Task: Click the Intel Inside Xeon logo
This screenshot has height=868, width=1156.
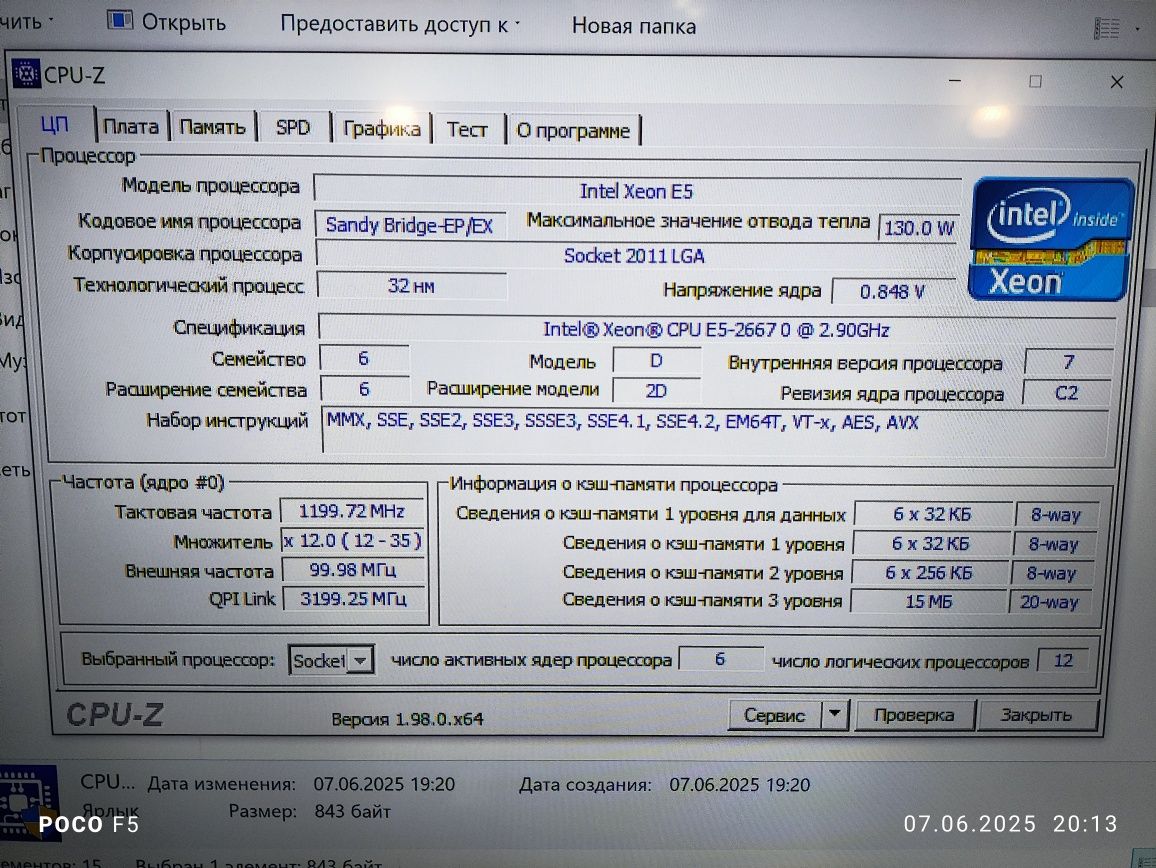Action: [1051, 239]
